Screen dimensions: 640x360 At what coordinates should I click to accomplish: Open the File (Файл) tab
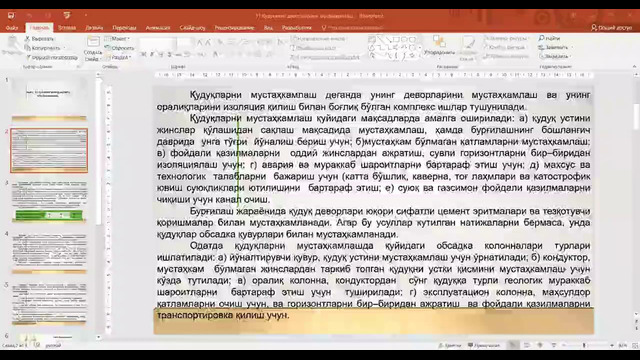click(12, 28)
